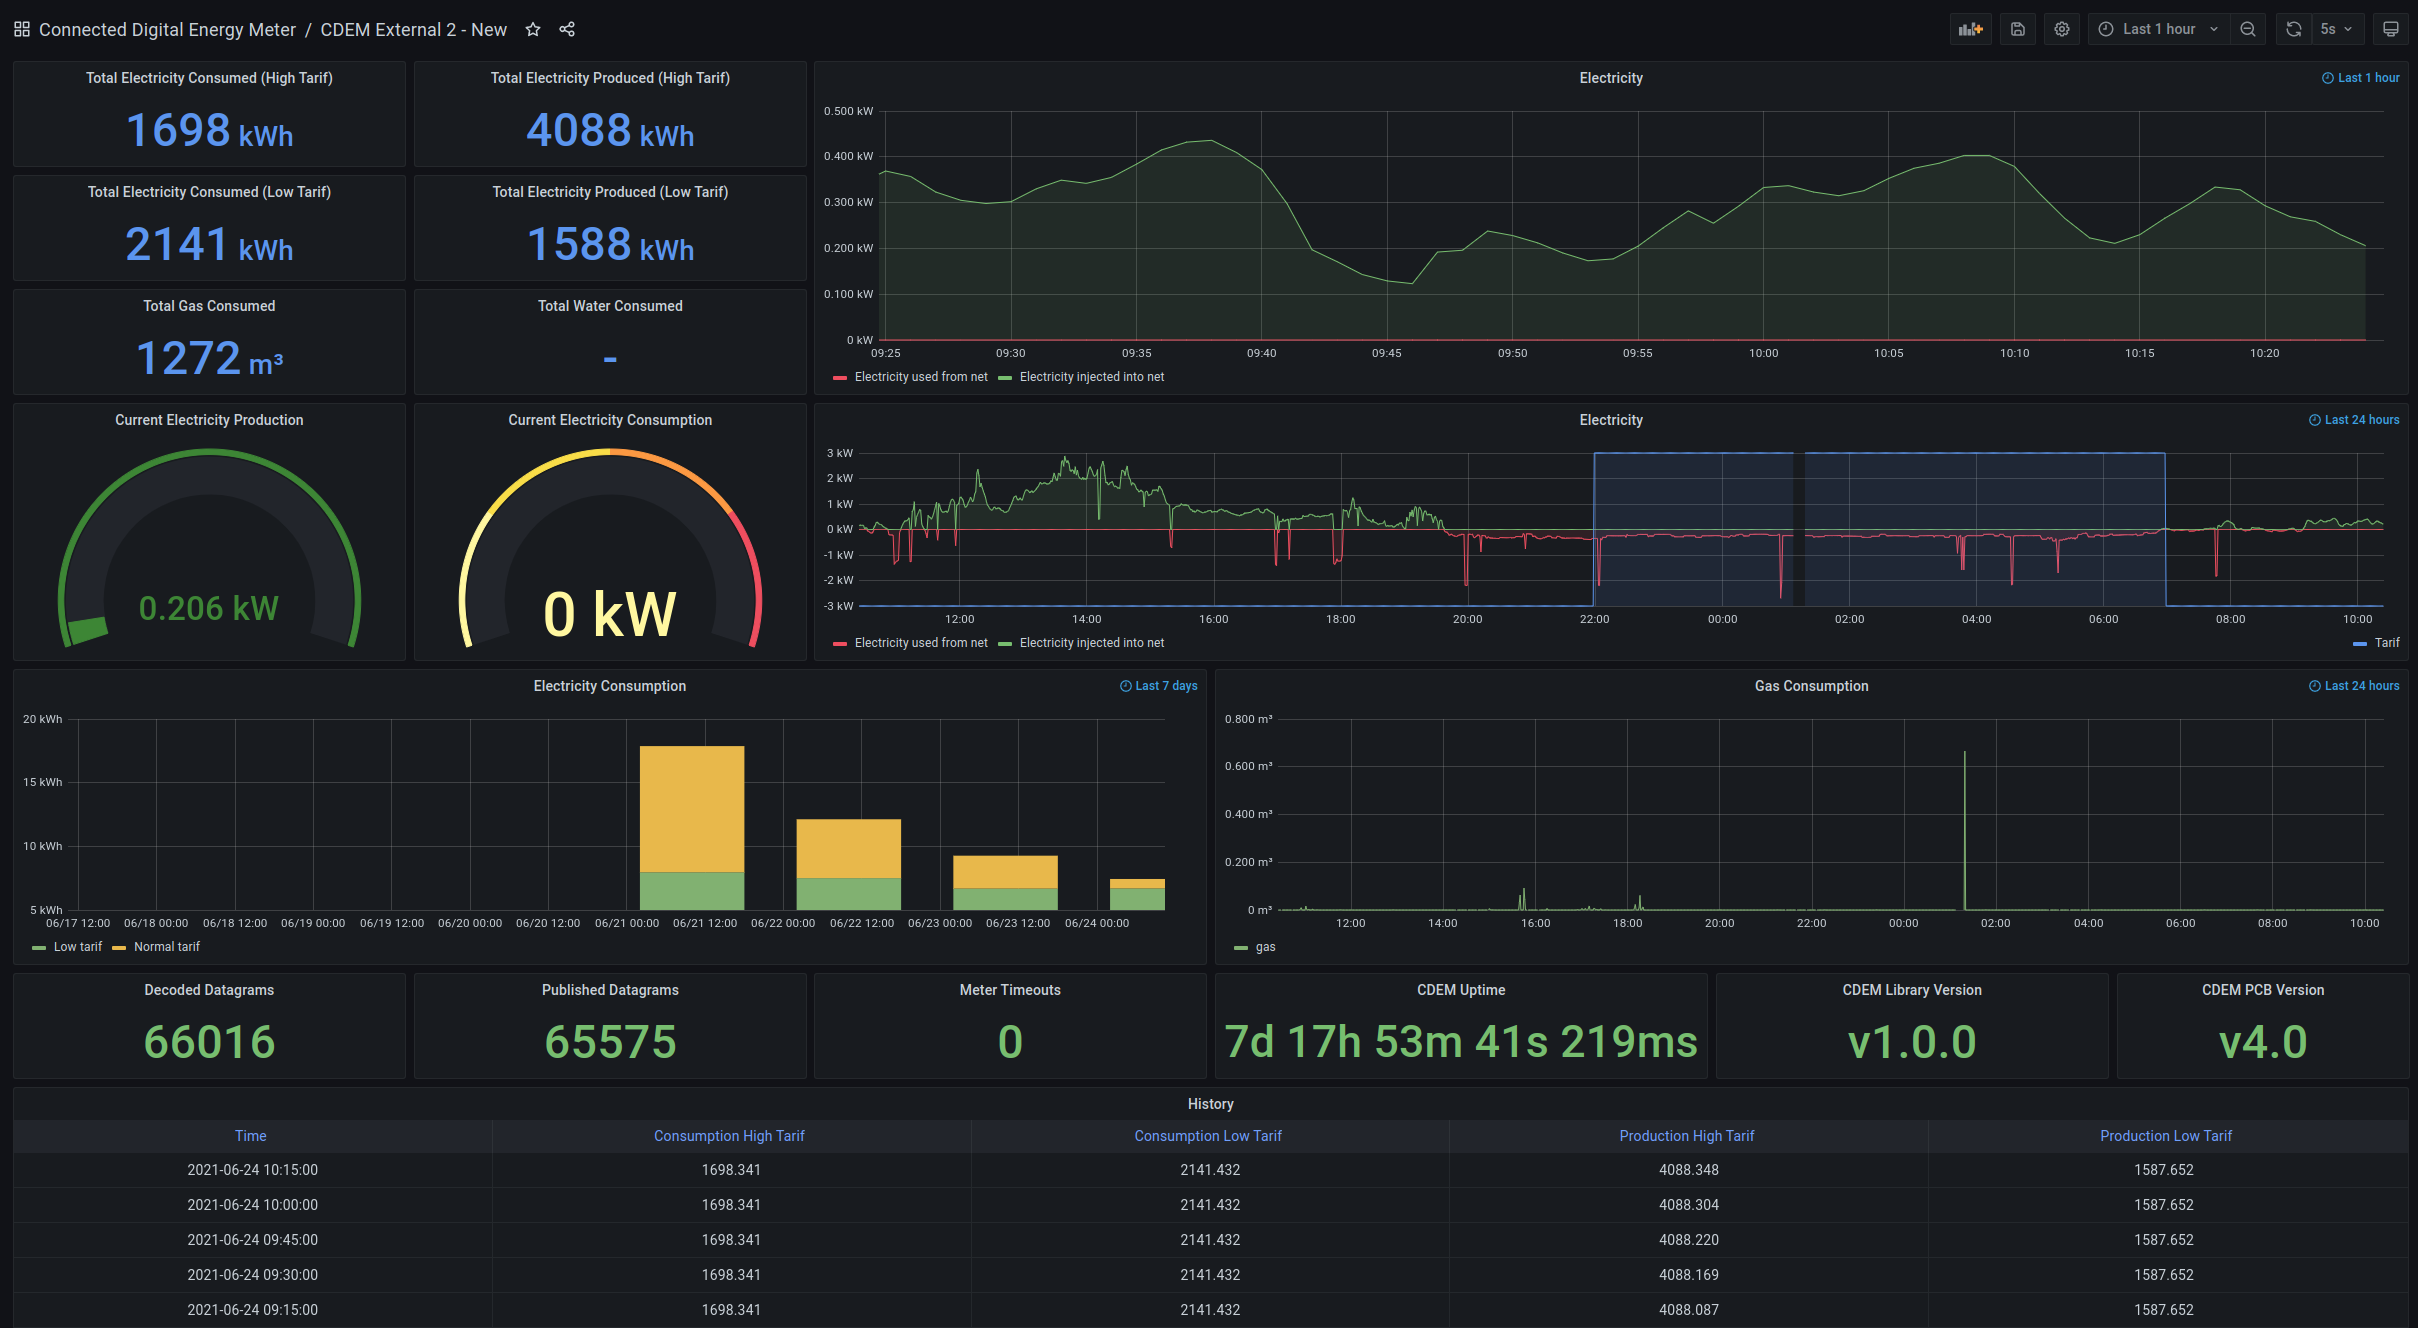Enable kiosk TV view mode
Image resolution: width=2418 pixels, height=1328 pixels.
tap(2392, 28)
